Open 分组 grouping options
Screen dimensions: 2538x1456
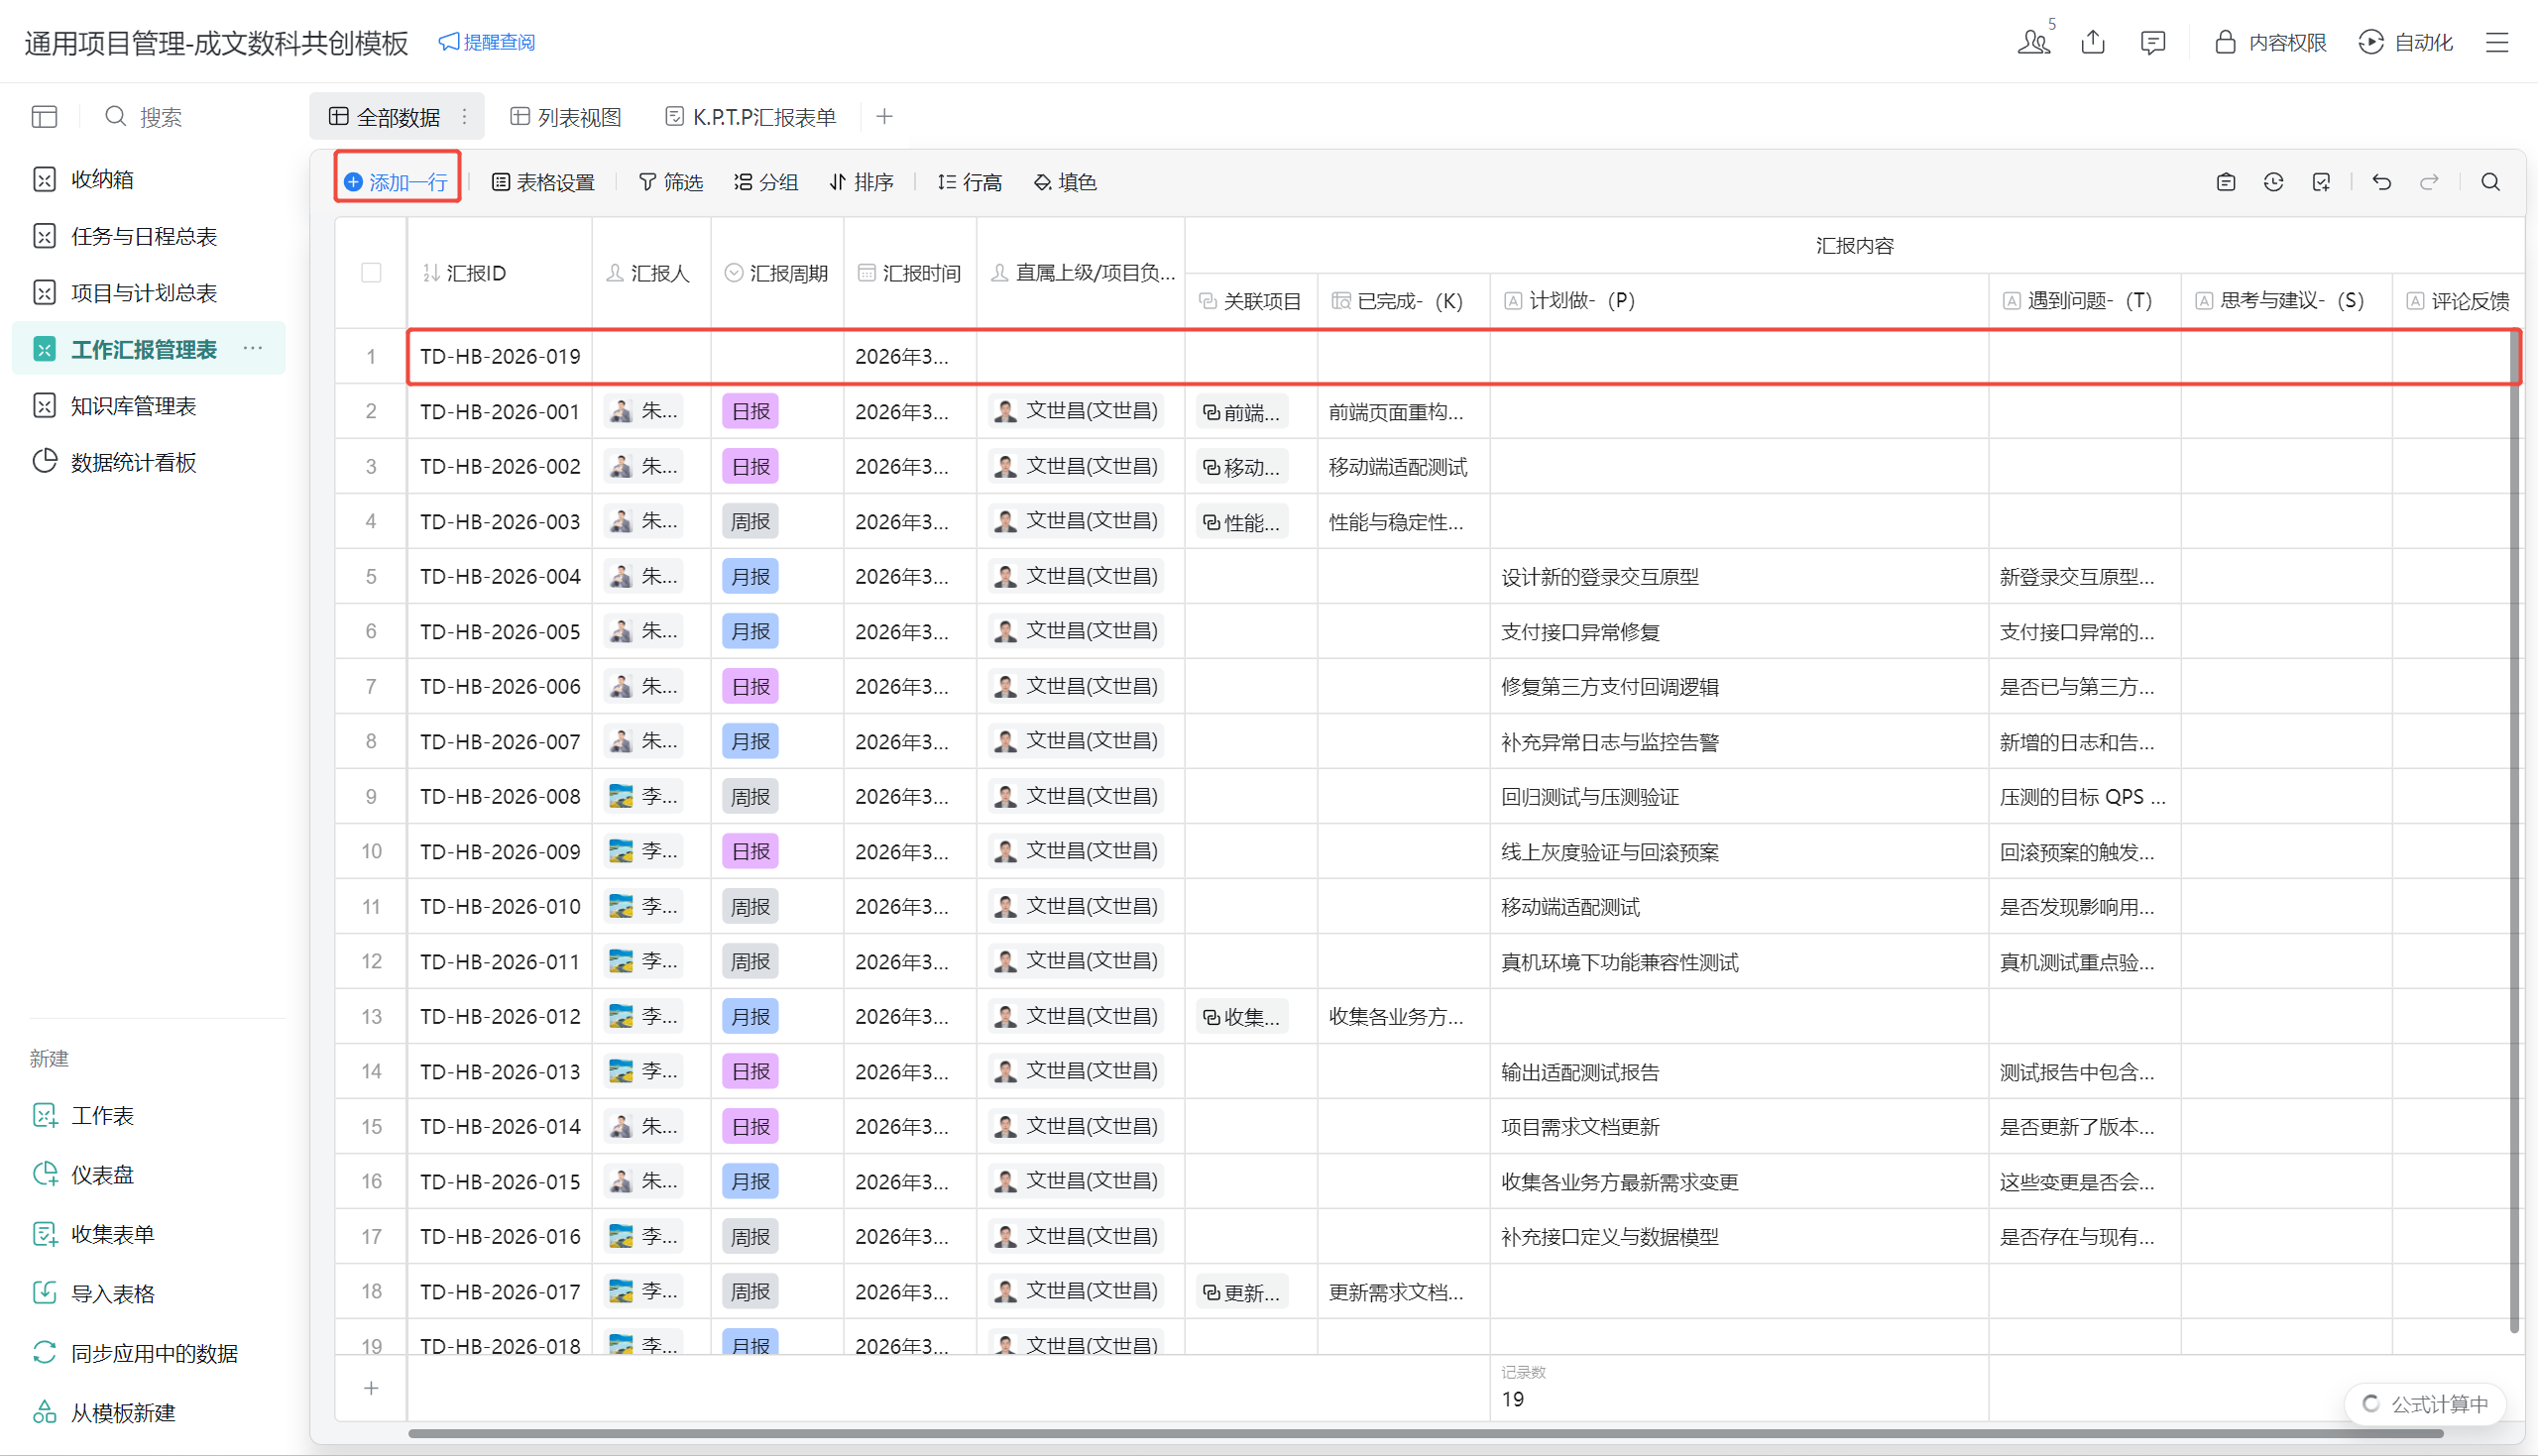[766, 182]
